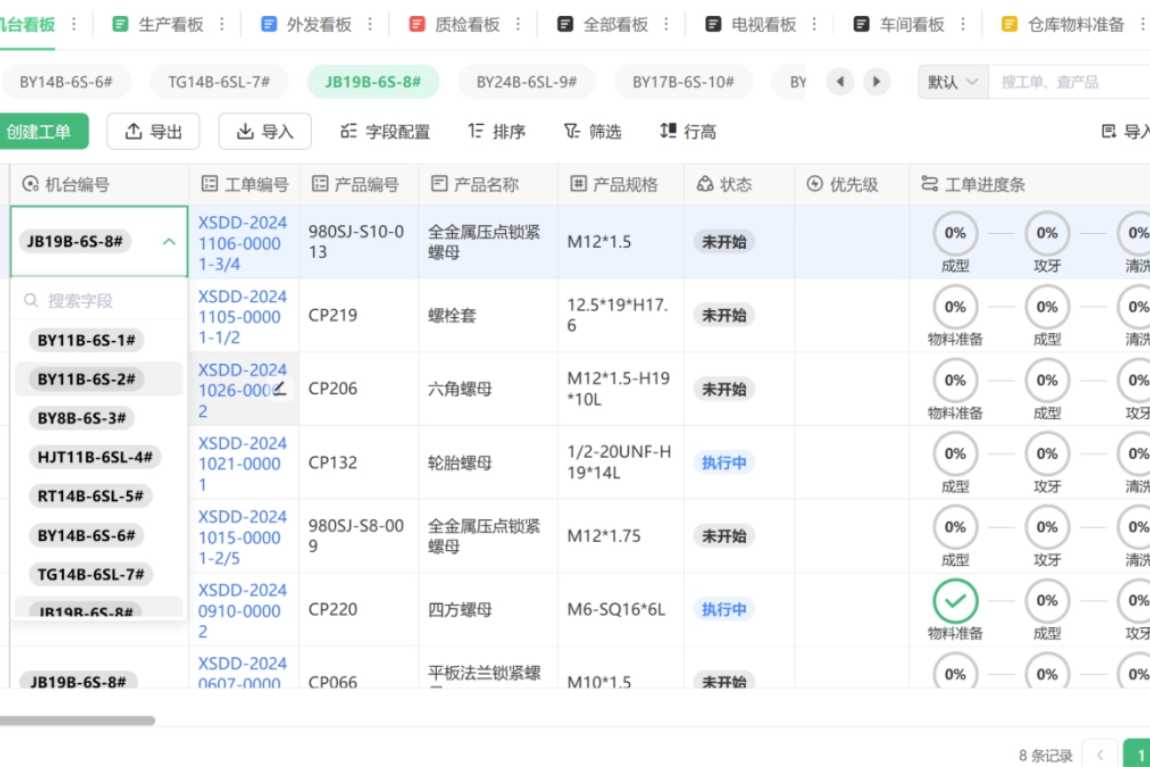
Task: Open the 电视看板 board
Action: click(763, 22)
